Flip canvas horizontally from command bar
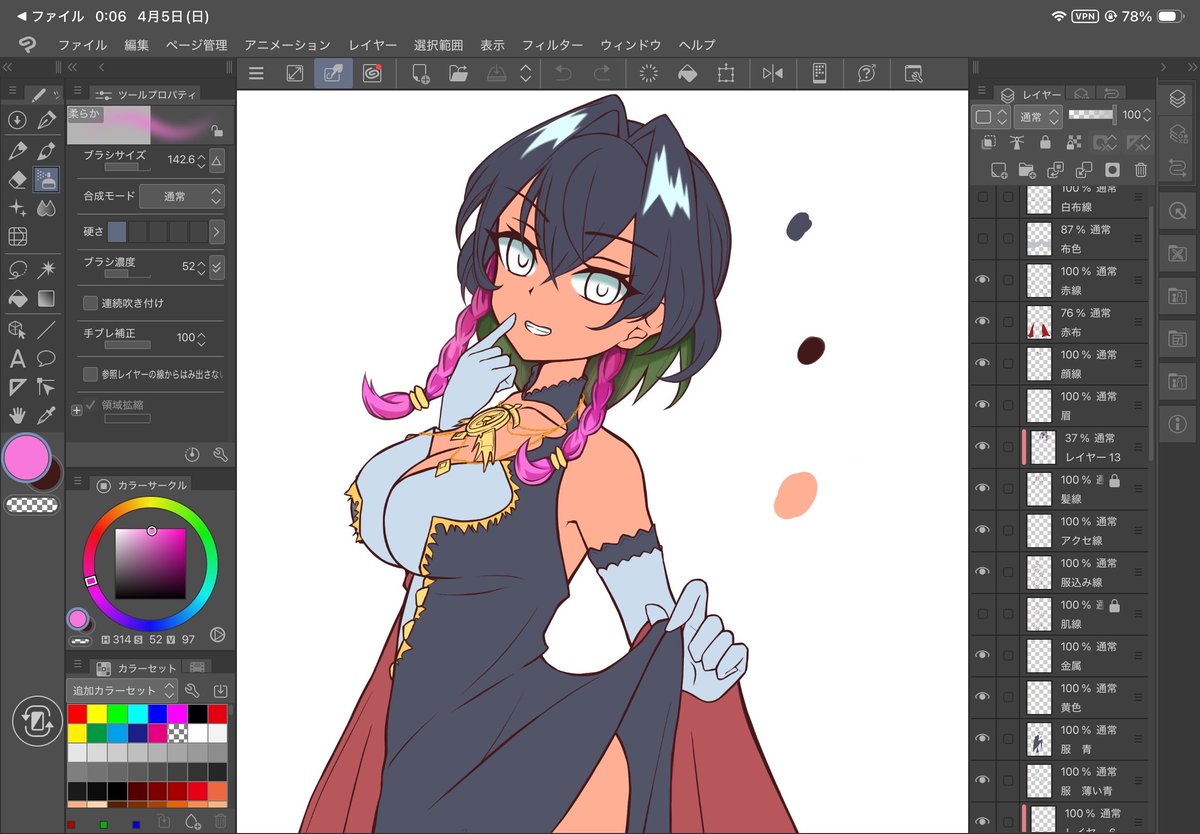 (773, 73)
